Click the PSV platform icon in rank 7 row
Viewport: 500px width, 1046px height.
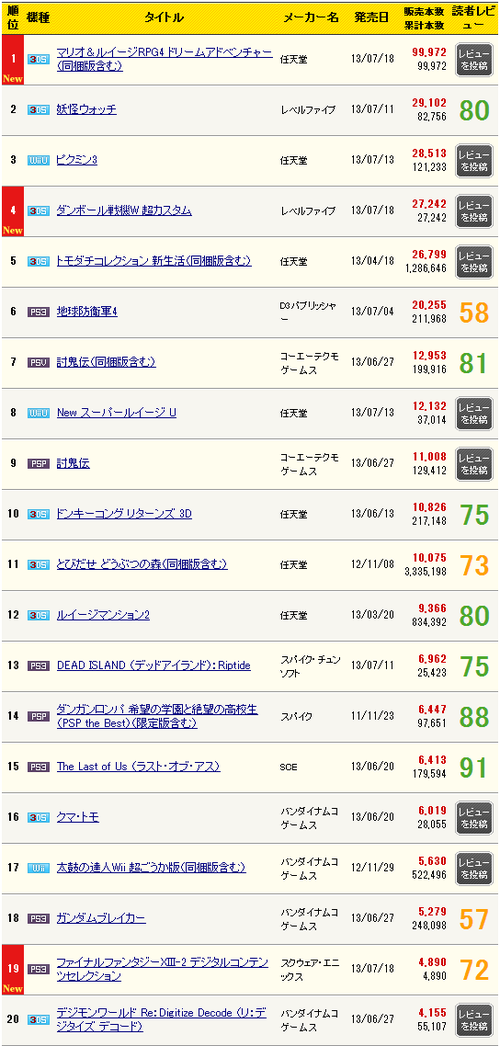coord(38,362)
